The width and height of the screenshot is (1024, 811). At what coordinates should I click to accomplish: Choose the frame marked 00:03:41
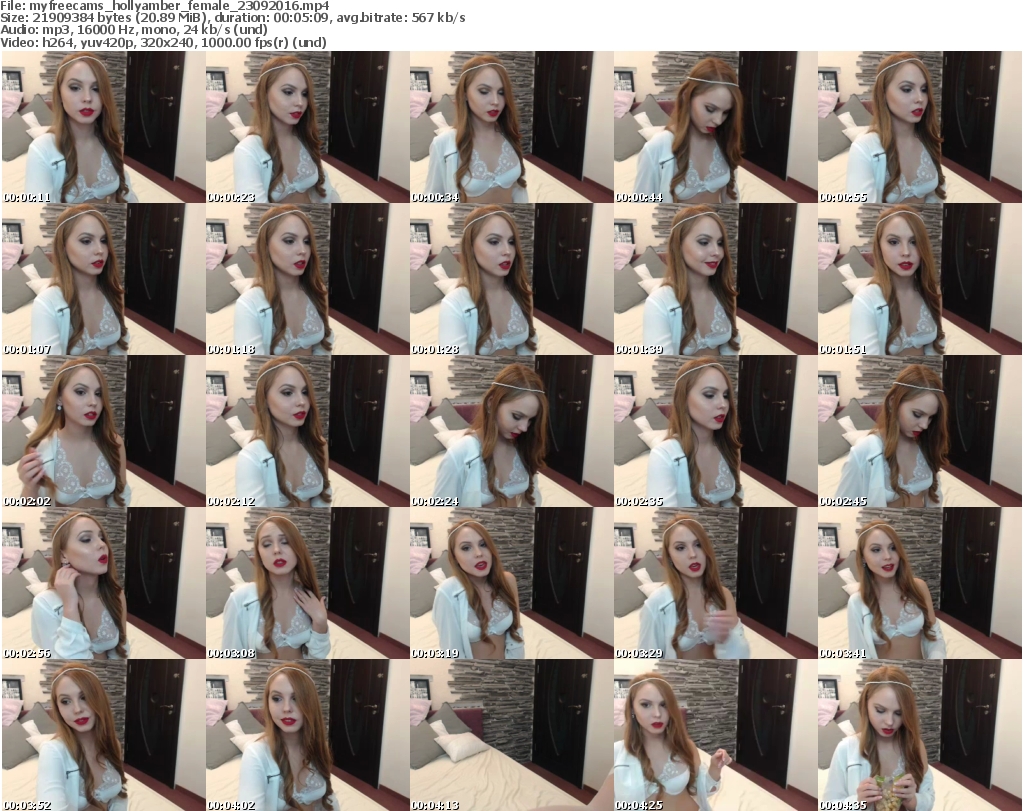pyautogui.click(x=920, y=583)
